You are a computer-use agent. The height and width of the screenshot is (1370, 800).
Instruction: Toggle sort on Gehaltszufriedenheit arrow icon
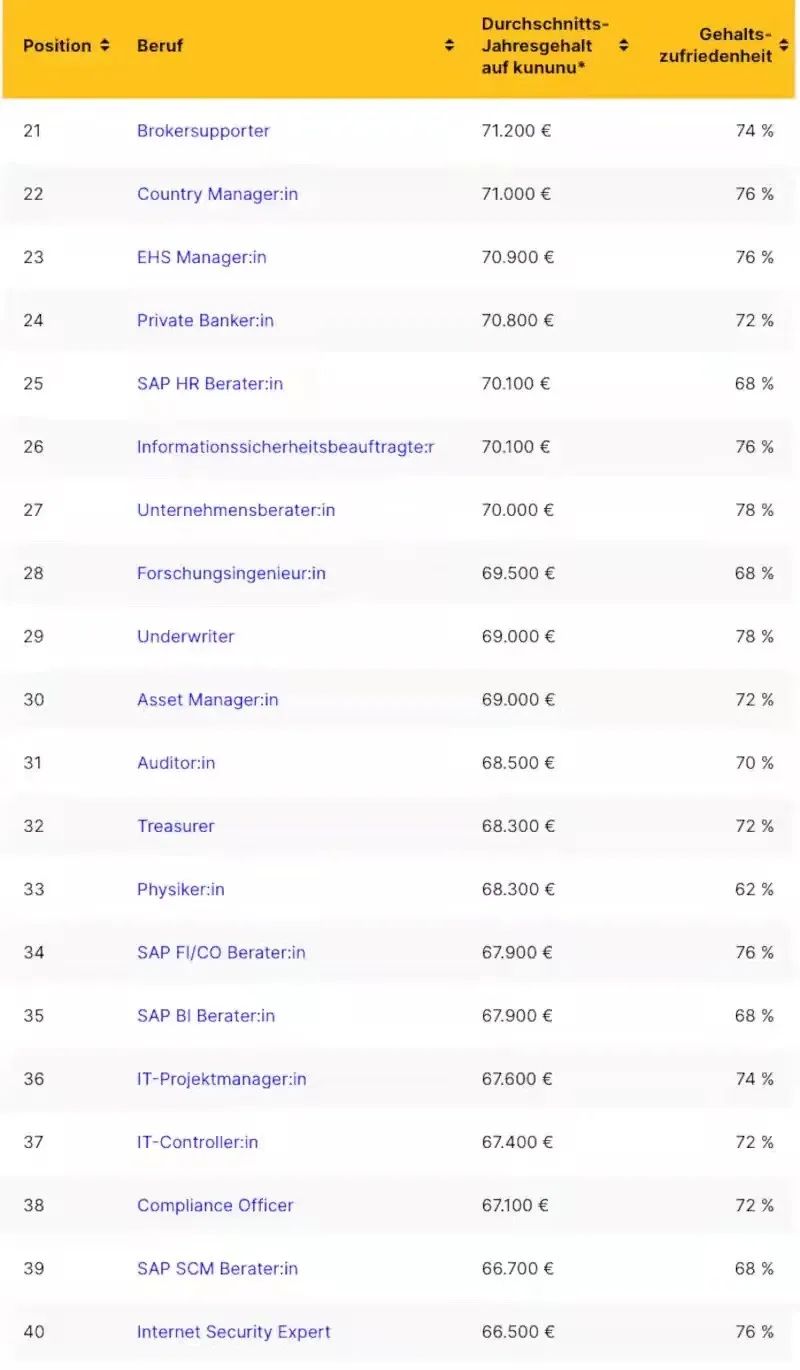pos(784,46)
